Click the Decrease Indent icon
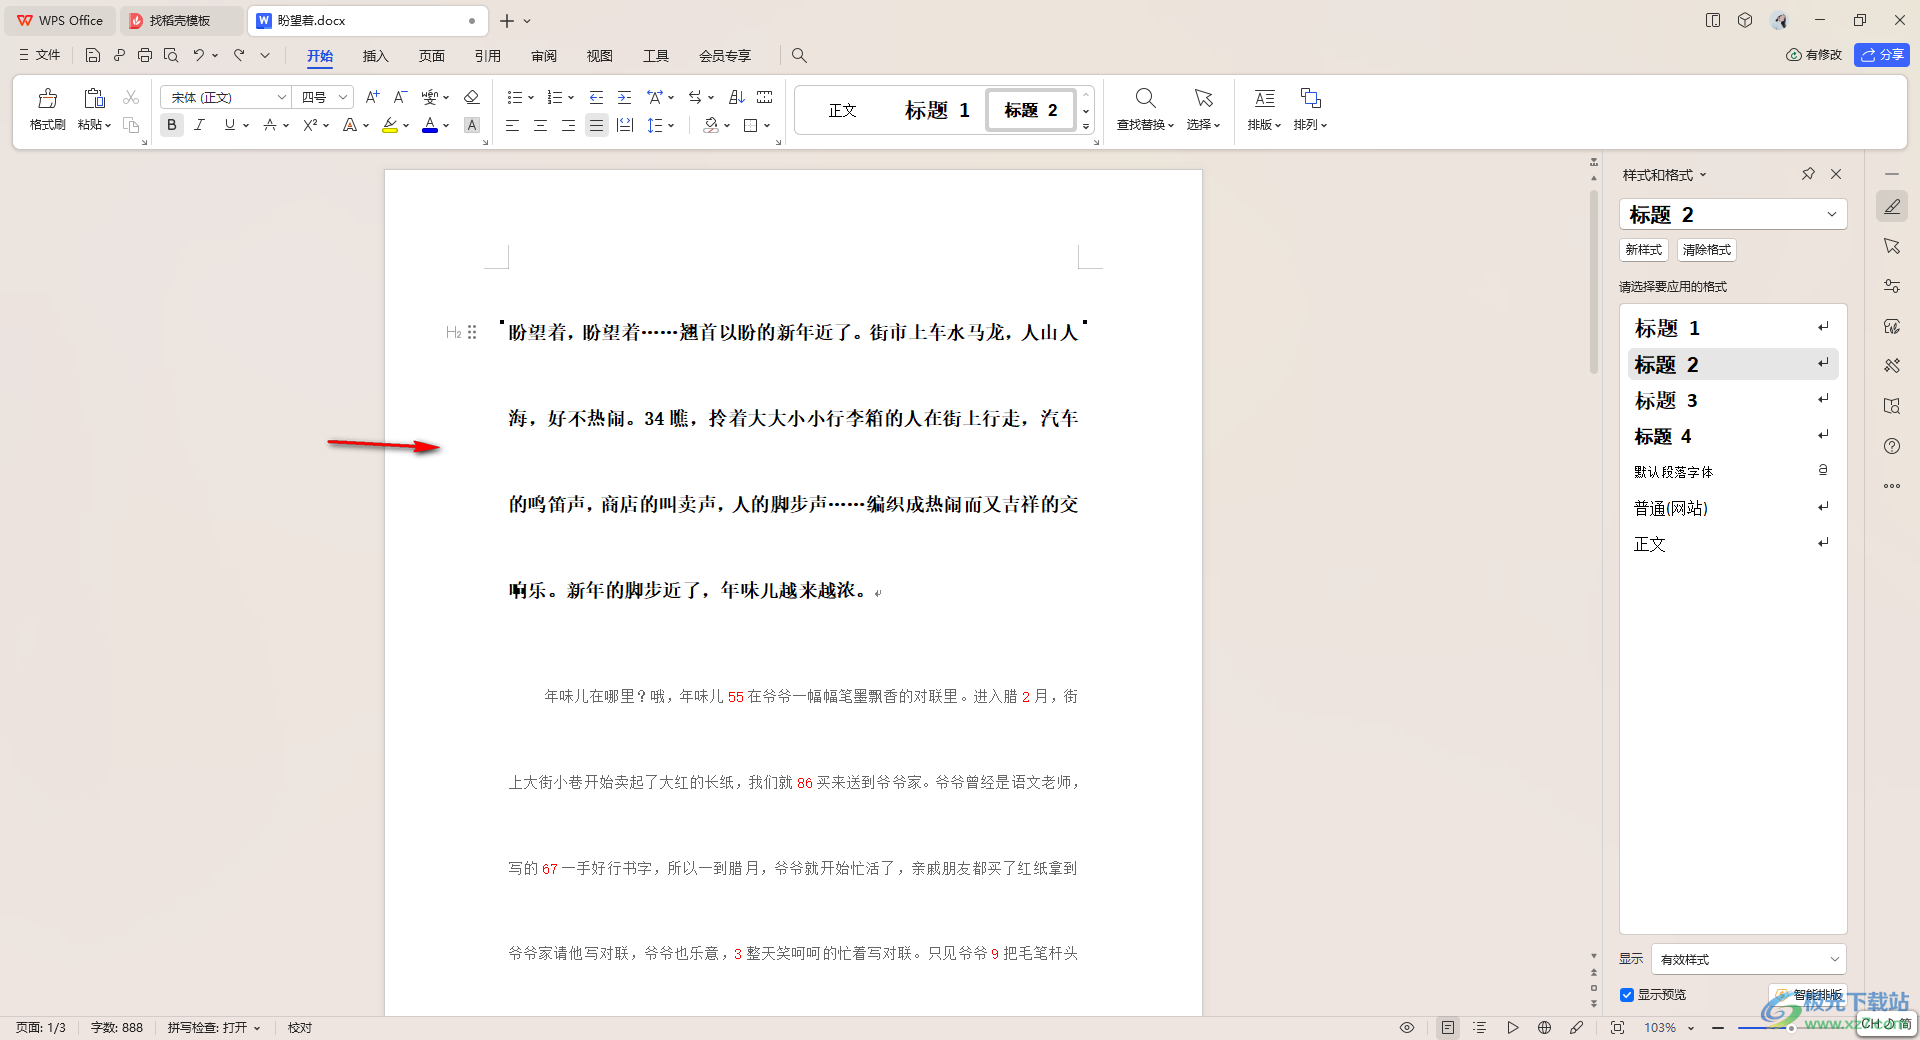The height and width of the screenshot is (1040, 1920). [596, 97]
